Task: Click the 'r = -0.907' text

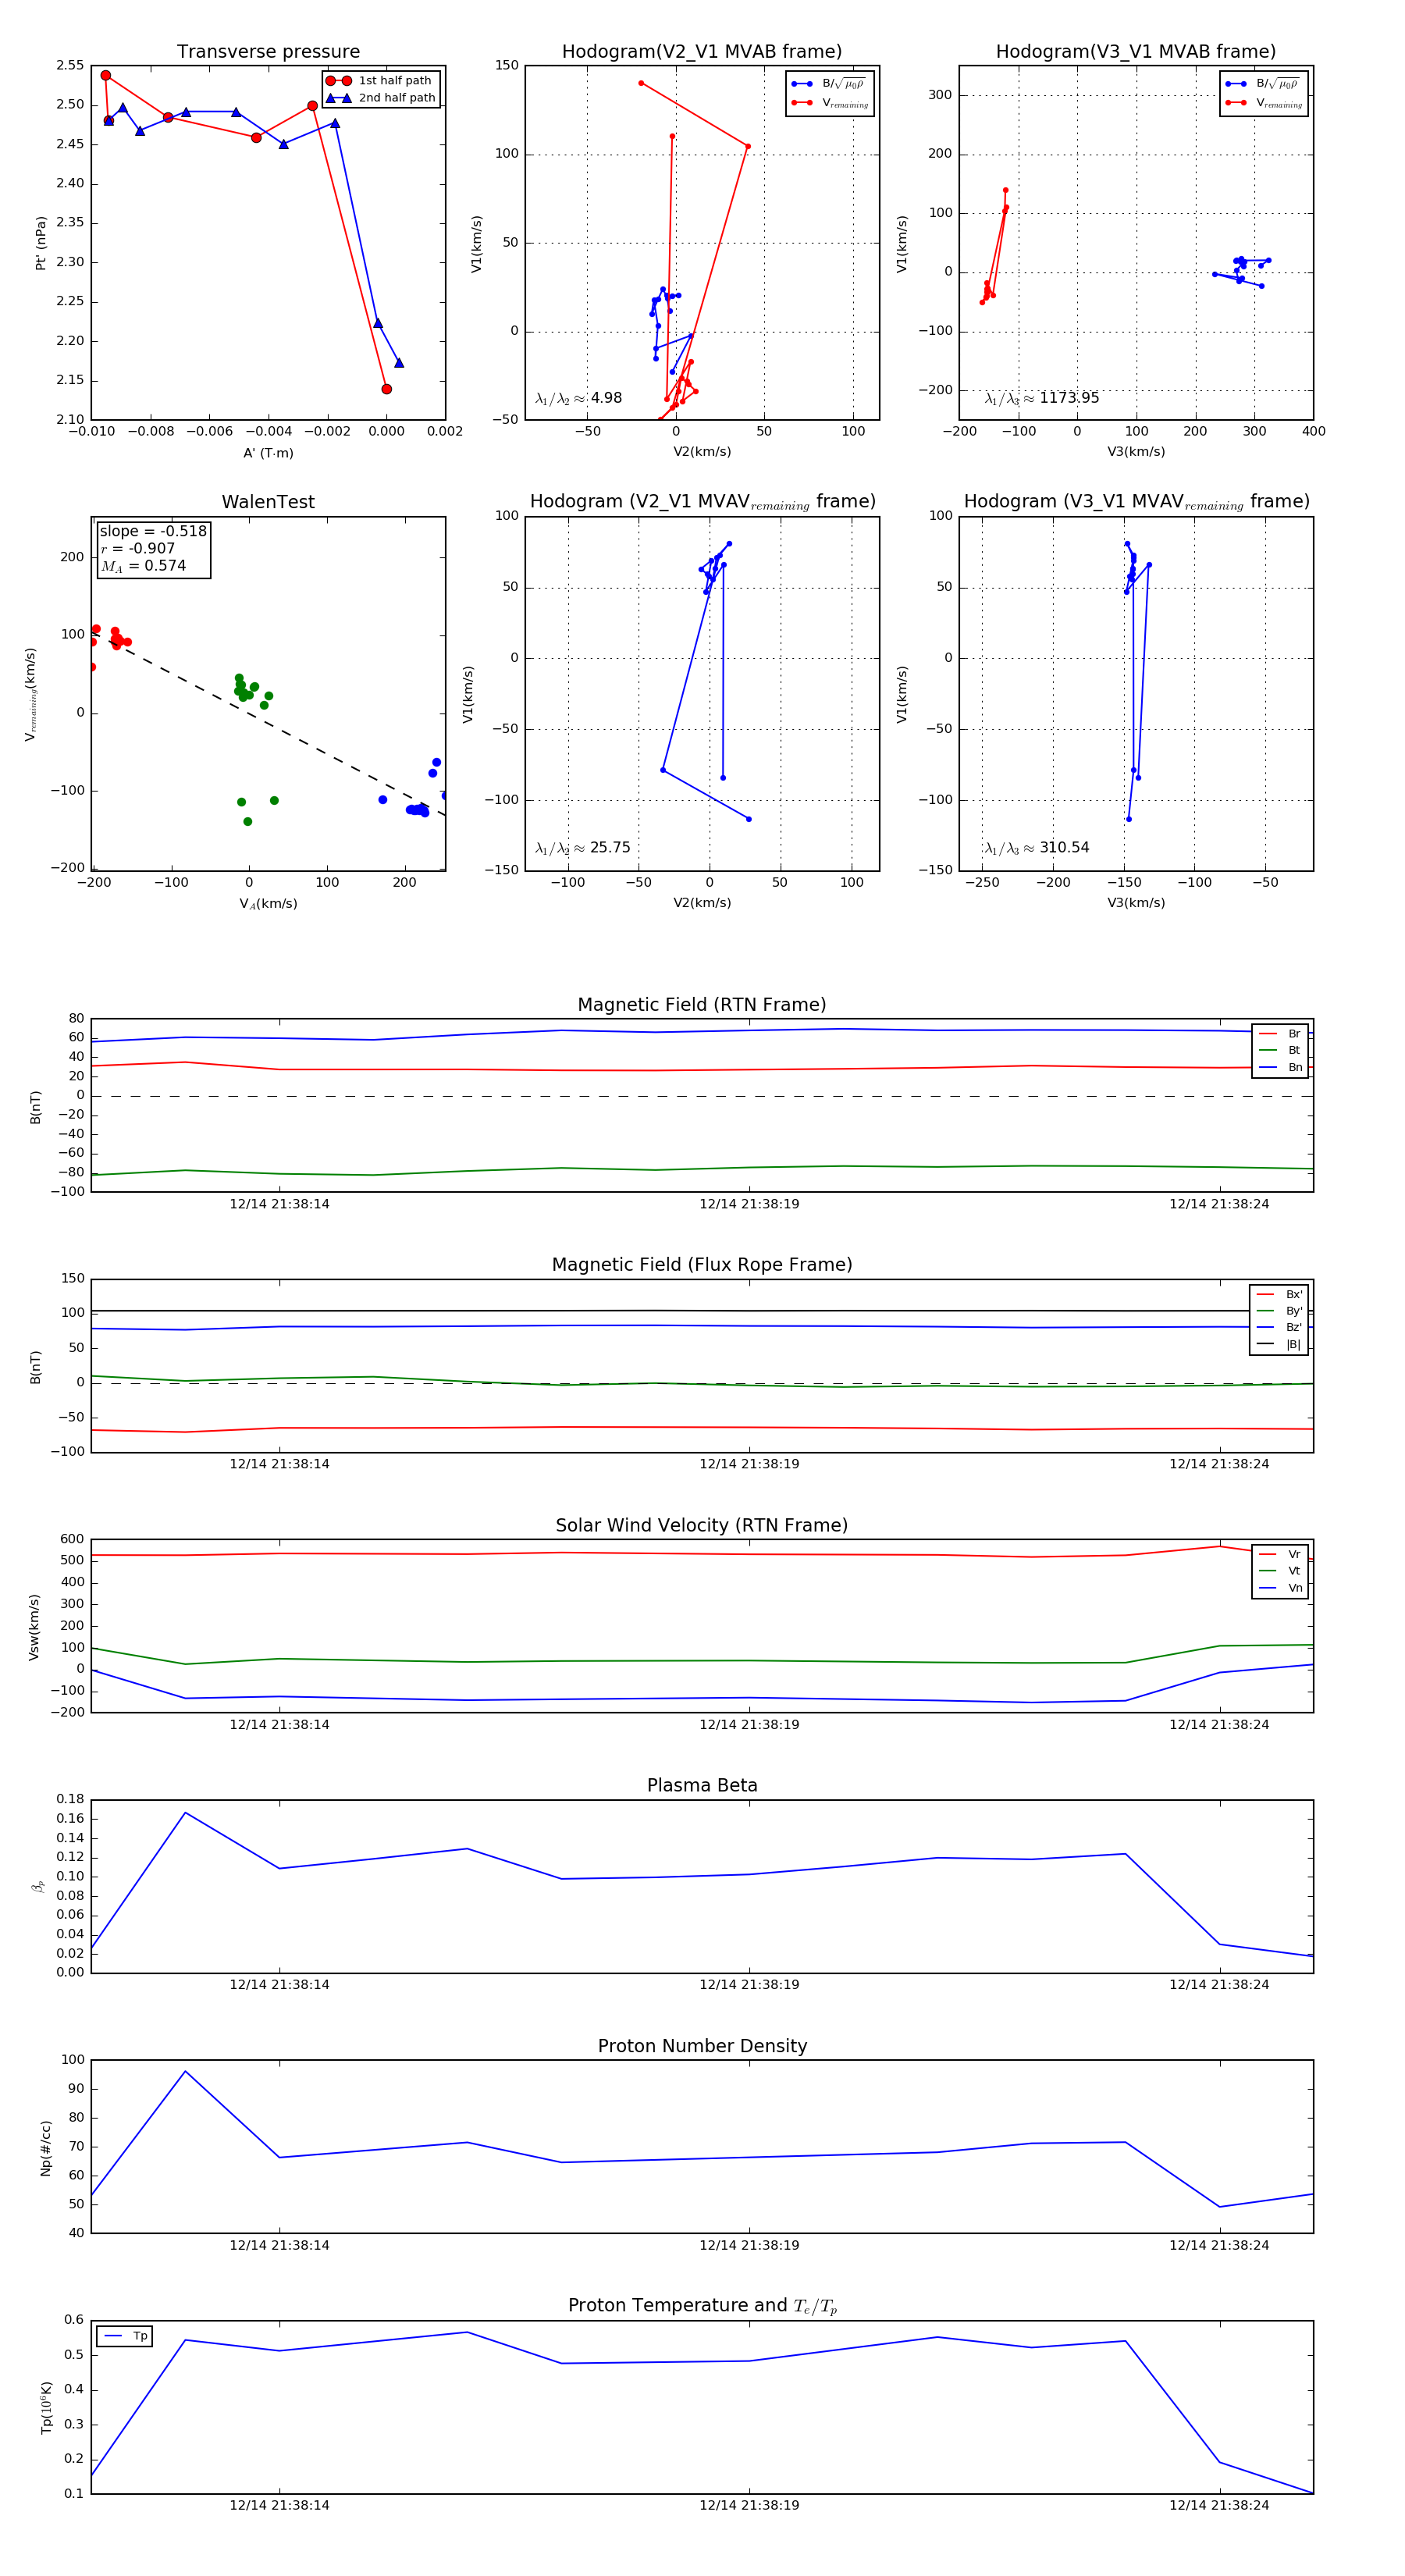Action: tap(138, 548)
